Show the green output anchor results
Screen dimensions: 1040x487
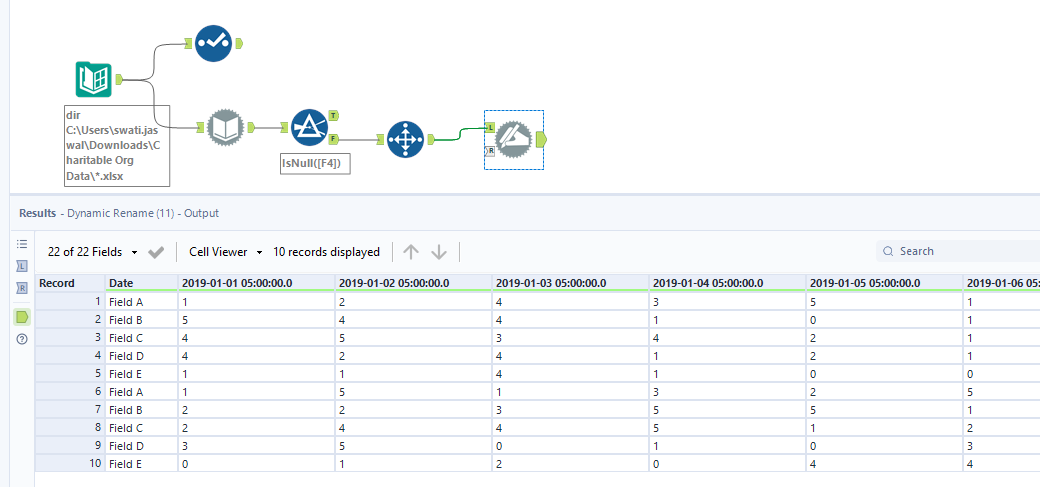21,317
